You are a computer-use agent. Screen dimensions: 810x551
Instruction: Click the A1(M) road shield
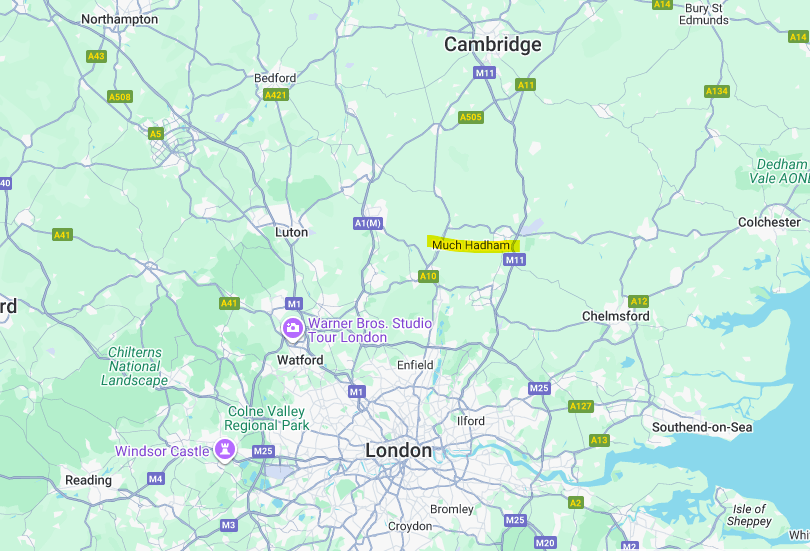[368, 224]
